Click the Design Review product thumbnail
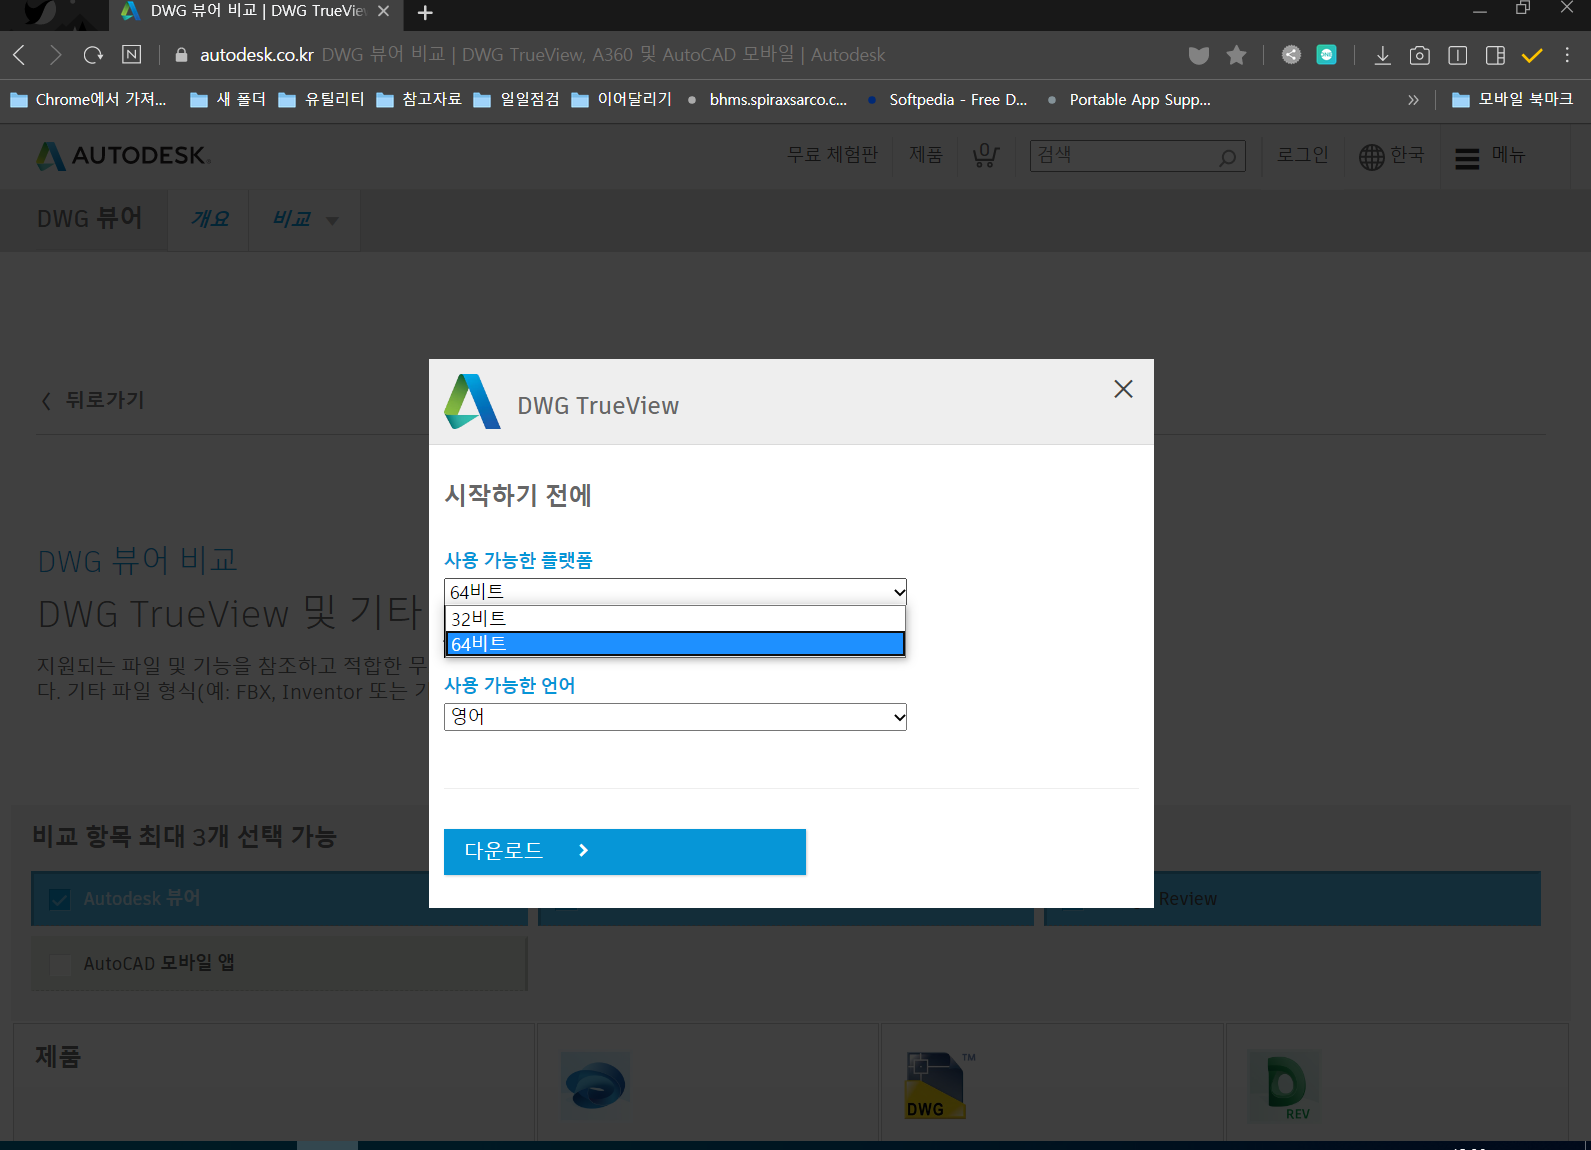The width and height of the screenshot is (1591, 1150). [1284, 1087]
